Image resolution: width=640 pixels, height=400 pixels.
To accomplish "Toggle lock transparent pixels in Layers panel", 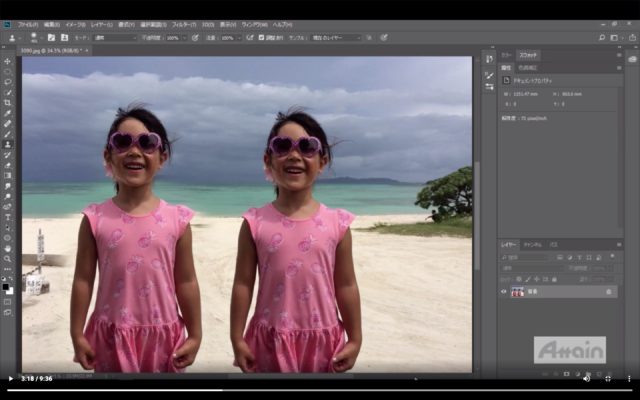I will pos(519,279).
